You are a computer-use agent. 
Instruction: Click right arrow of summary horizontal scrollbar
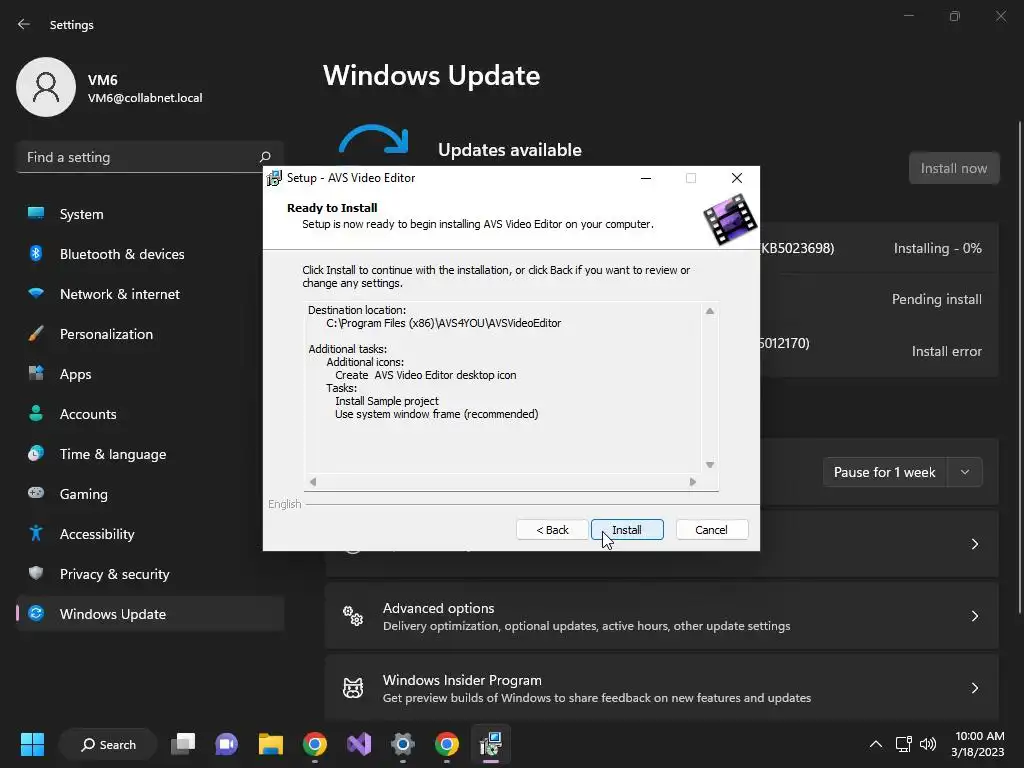click(693, 482)
